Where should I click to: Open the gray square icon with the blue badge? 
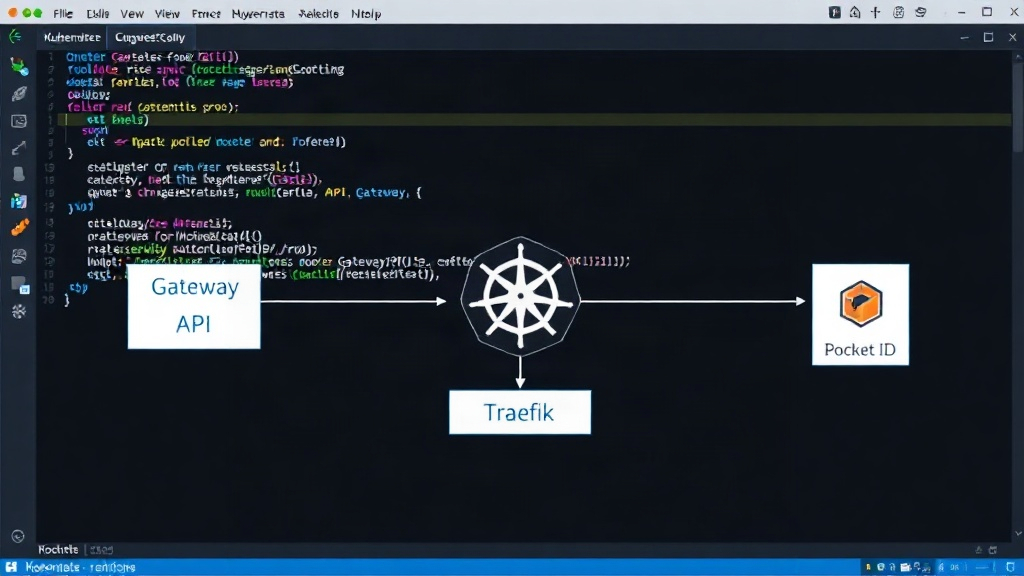[20, 285]
